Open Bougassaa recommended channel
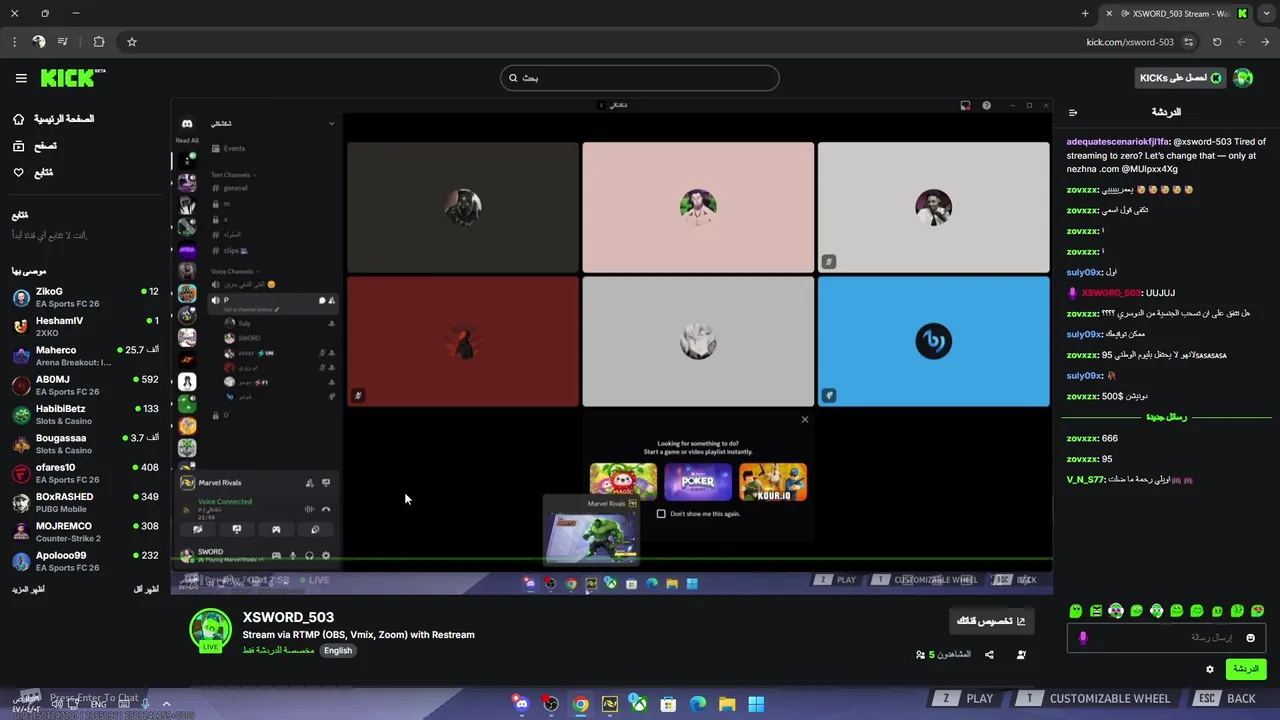The height and width of the screenshot is (720, 1280). (x=85, y=443)
